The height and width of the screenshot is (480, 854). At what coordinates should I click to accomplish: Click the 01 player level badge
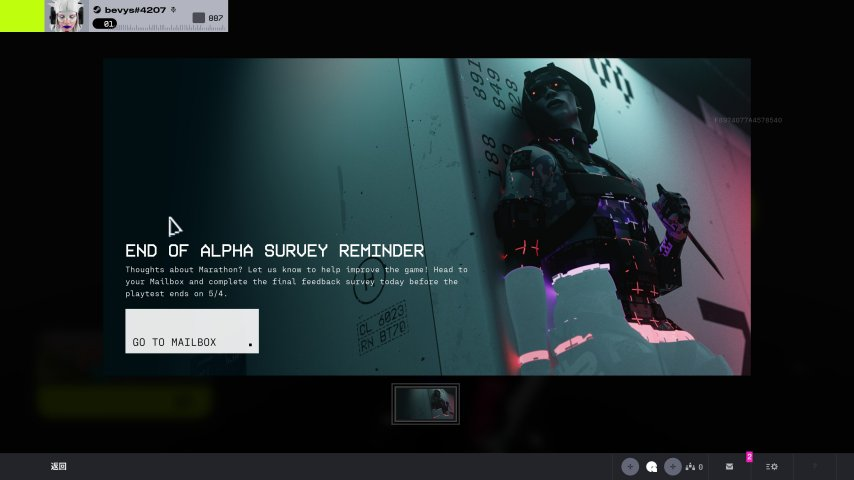[105, 23]
